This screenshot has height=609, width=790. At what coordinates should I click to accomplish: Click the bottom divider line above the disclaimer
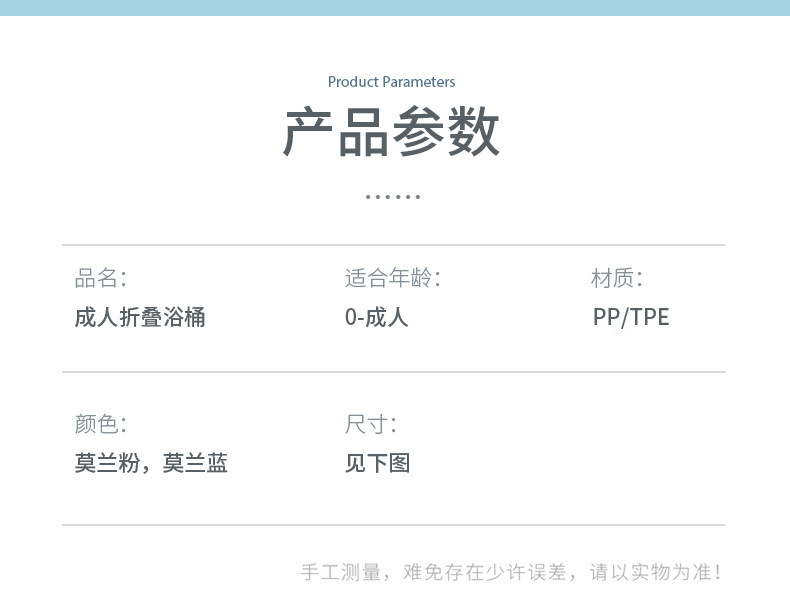393,525
